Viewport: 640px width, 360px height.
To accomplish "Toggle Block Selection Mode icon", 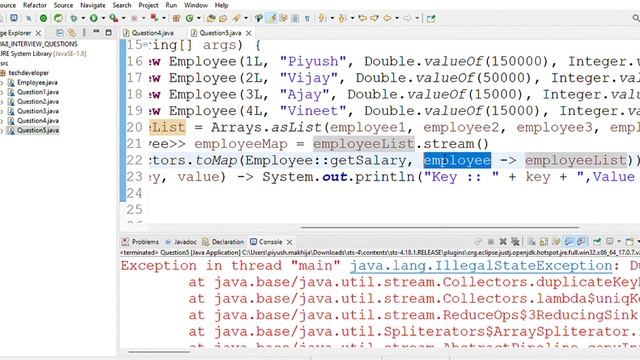I will (x=295, y=18).
